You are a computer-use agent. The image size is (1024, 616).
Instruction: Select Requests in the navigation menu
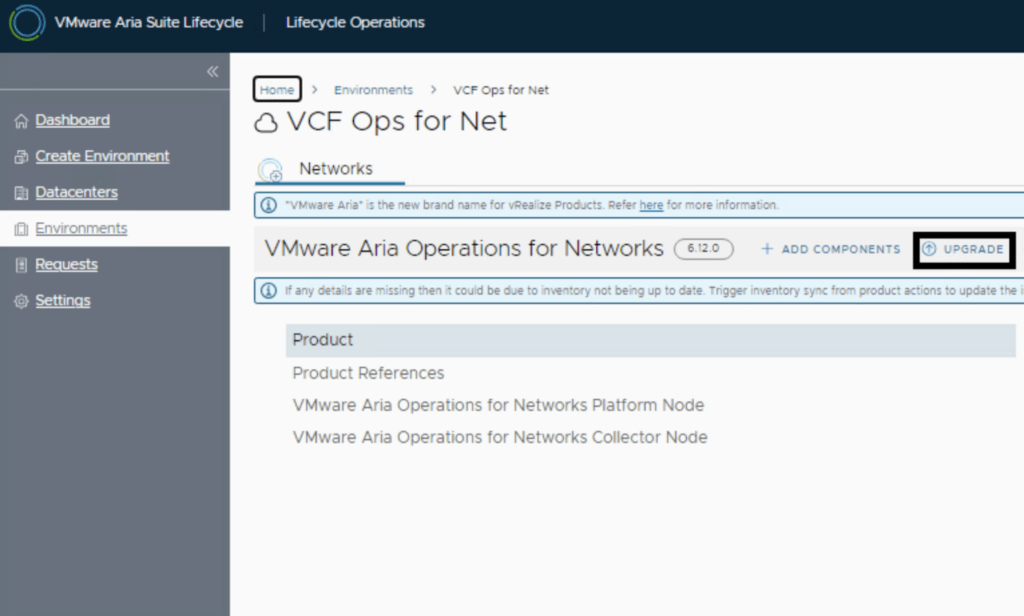tap(66, 264)
